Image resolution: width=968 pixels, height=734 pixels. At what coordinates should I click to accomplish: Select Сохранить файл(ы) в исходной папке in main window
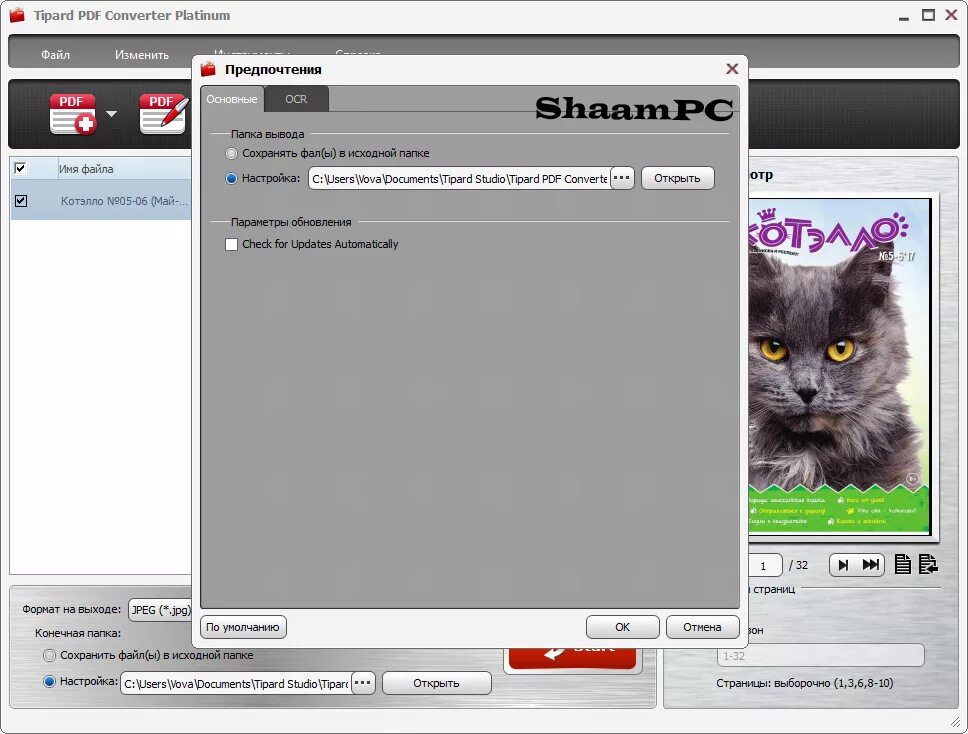(x=49, y=655)
